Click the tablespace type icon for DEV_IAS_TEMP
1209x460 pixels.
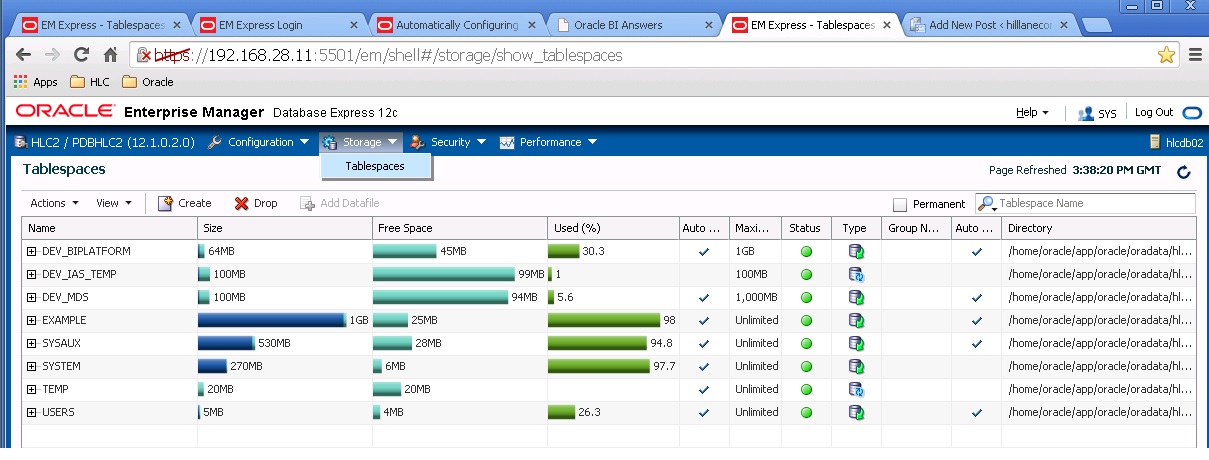coord(855,274)
